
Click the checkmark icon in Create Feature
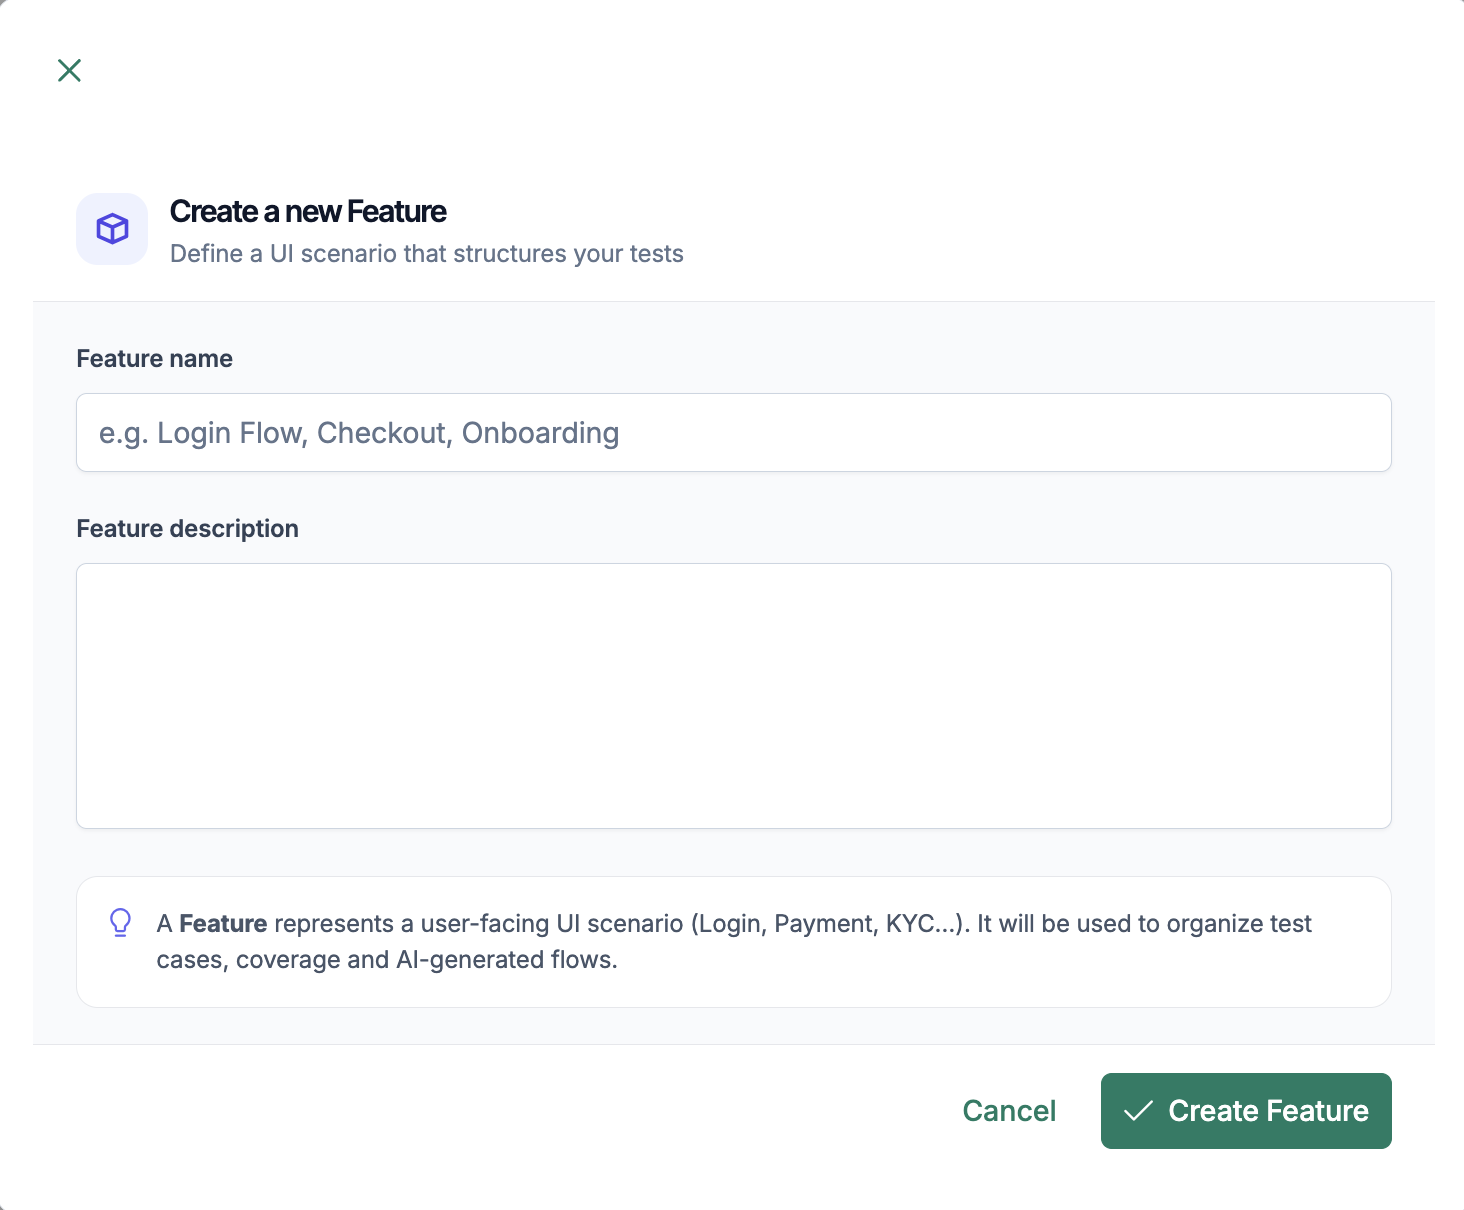pyautogui.click(x=1138, y=1111)
